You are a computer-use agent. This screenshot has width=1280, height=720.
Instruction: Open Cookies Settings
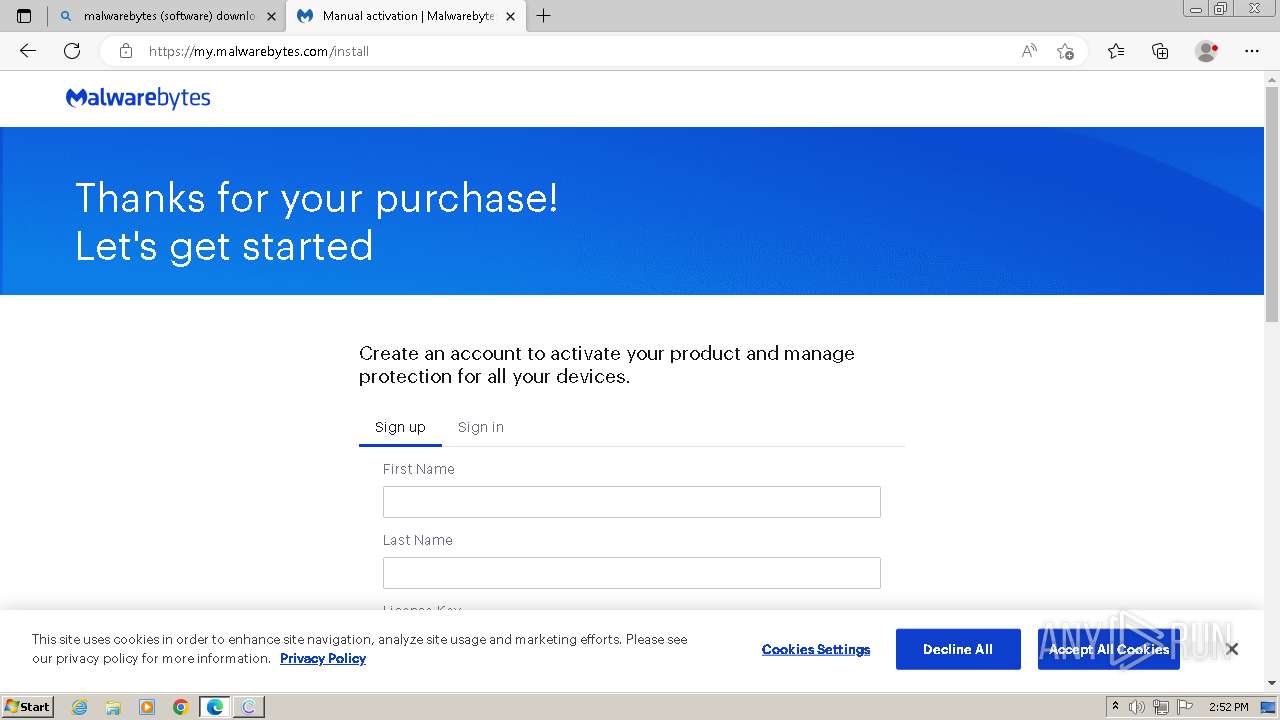[816, 649]
